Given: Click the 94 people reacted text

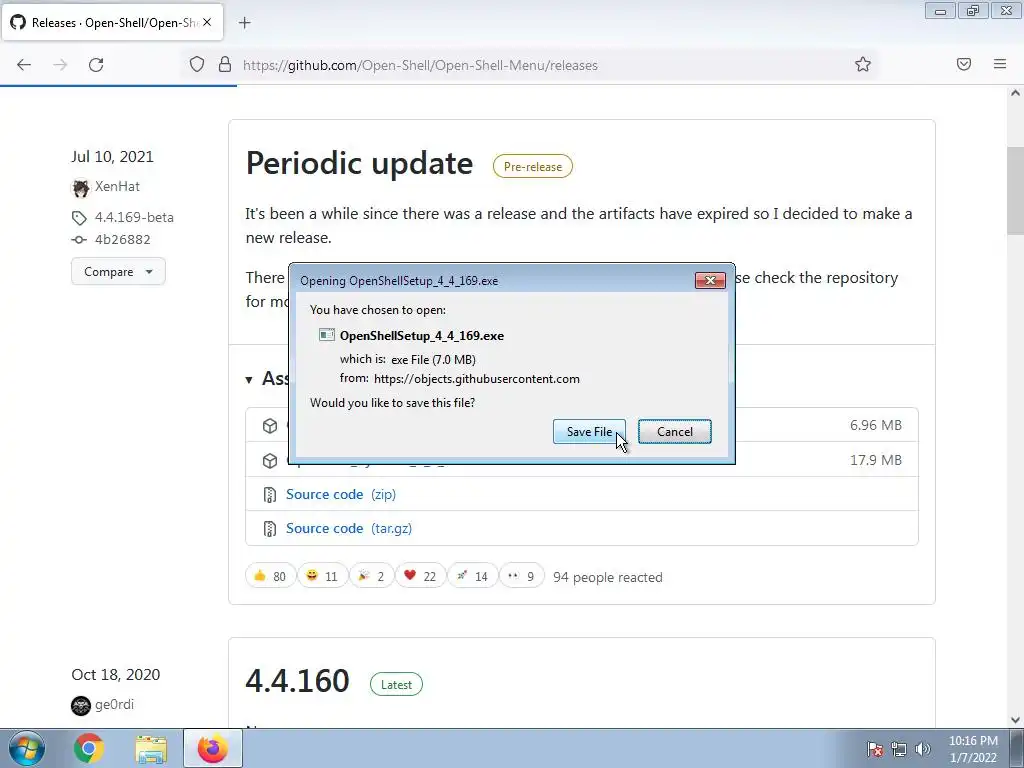Looking at the screenshot, I should coord(607,577).
